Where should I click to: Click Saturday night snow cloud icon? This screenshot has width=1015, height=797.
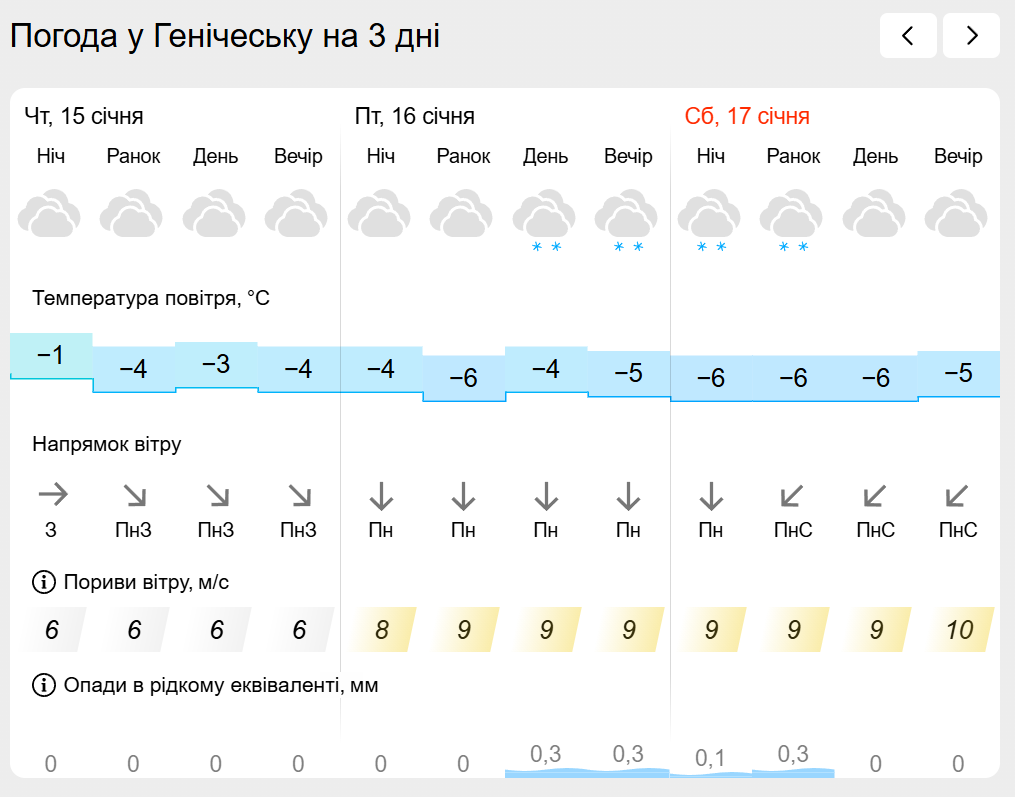pyautogui.click(x=710, y=220)
